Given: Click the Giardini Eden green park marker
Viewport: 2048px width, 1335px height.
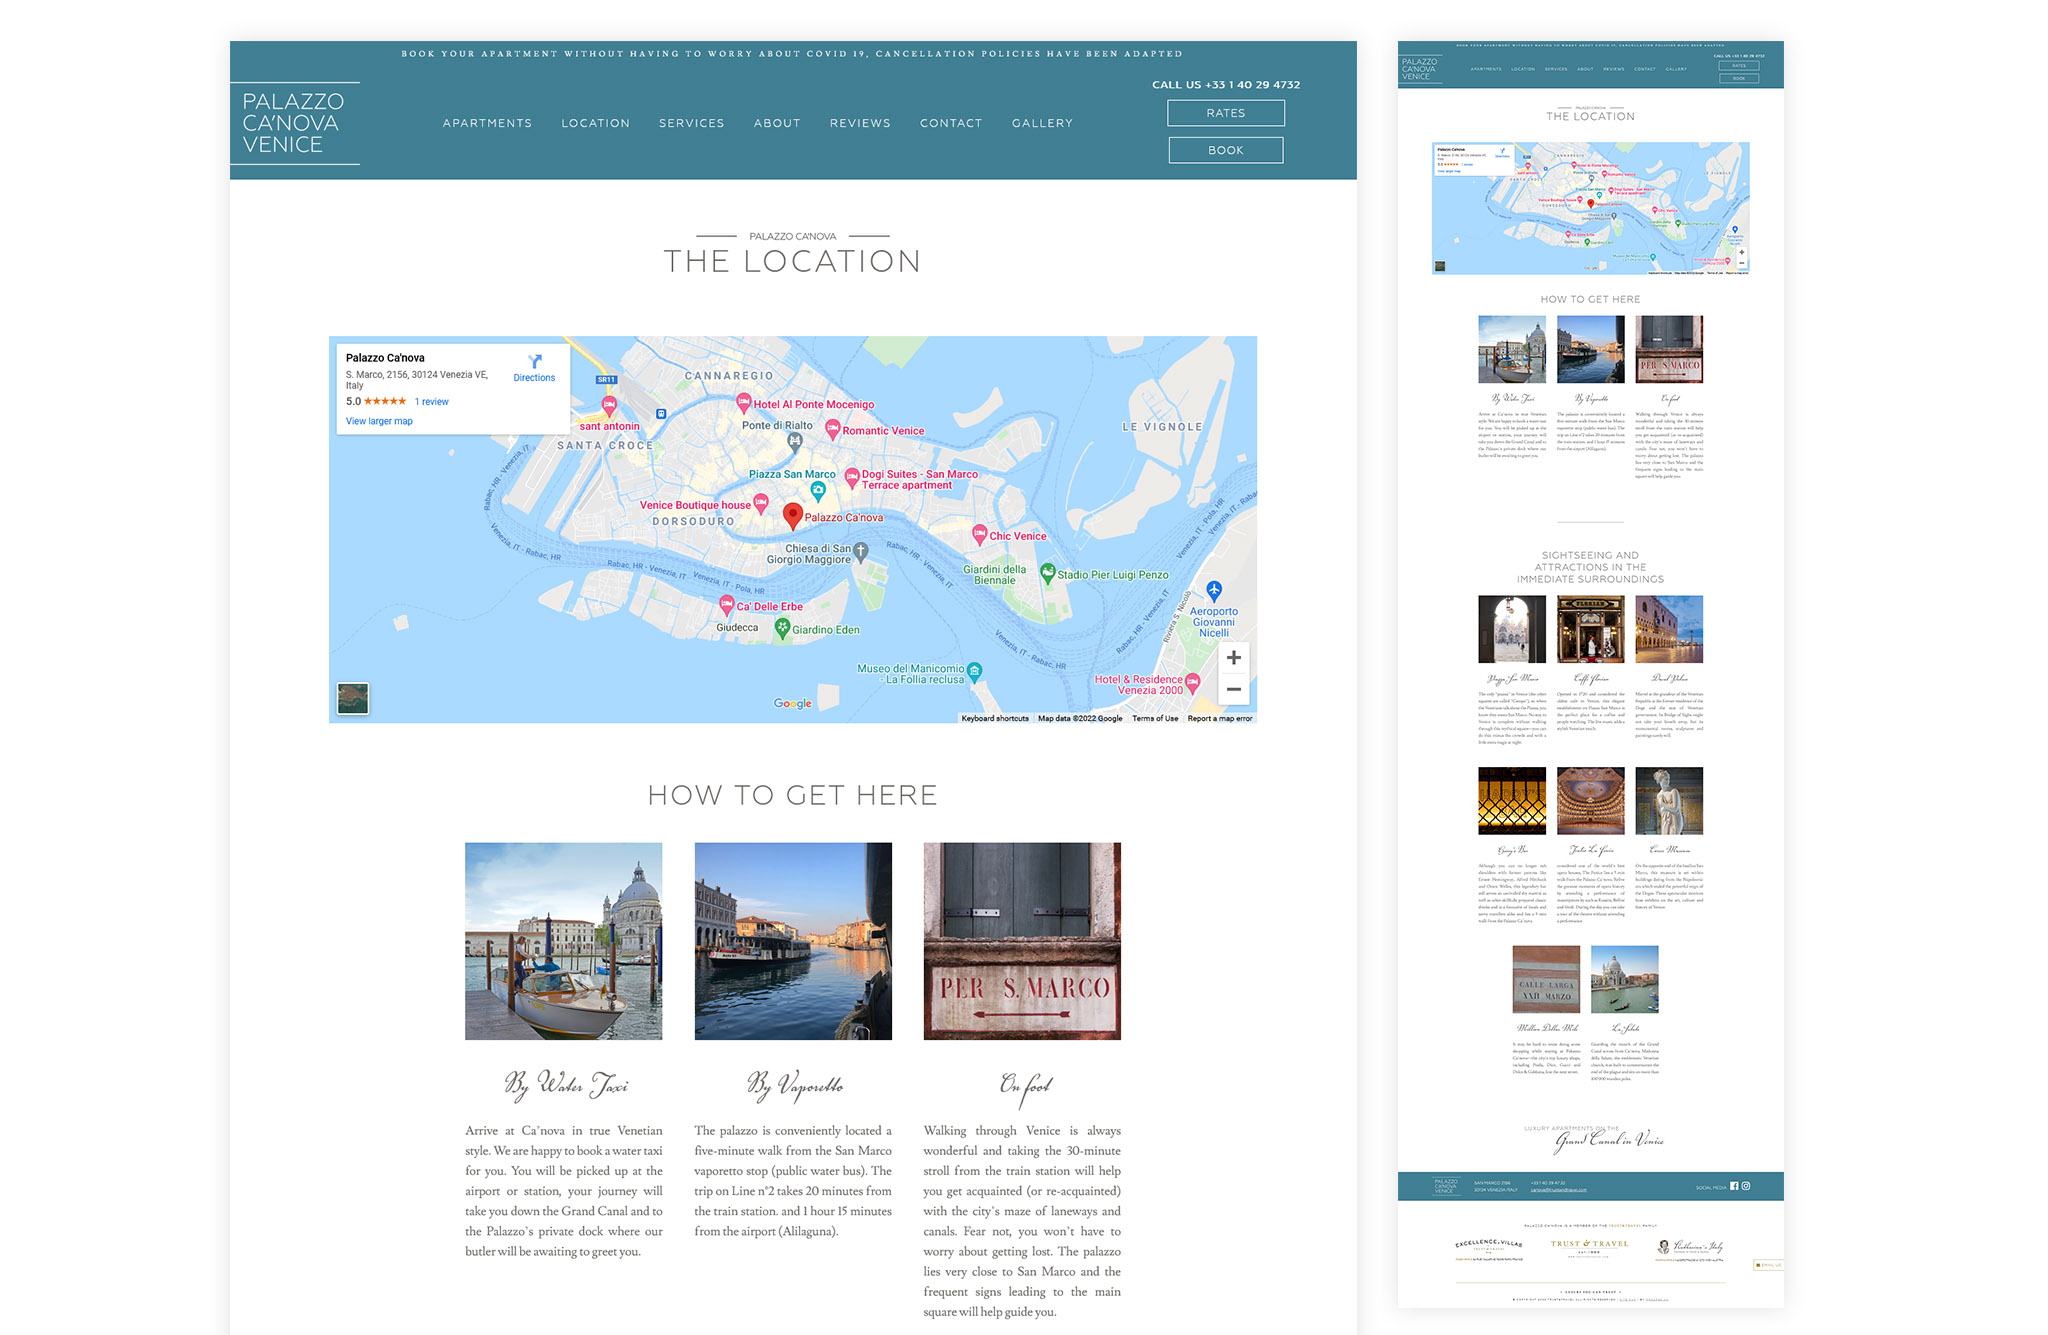Looking at the screenshot, I should (783, 627).
